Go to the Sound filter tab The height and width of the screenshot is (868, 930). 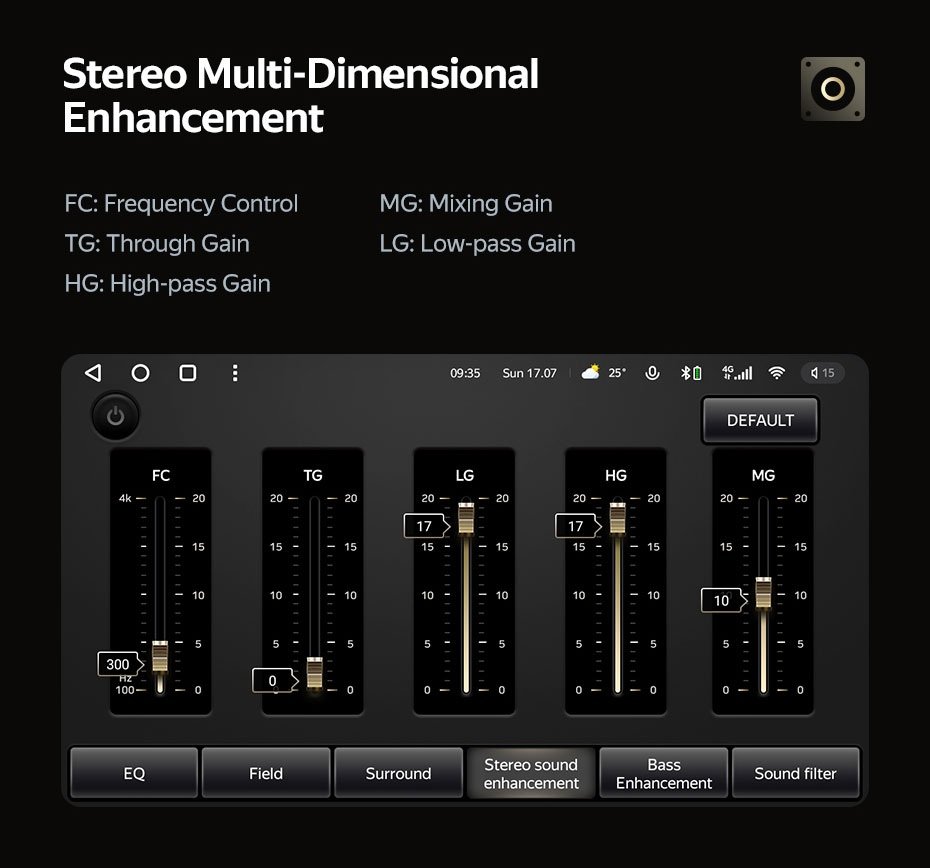pos(795,773)
